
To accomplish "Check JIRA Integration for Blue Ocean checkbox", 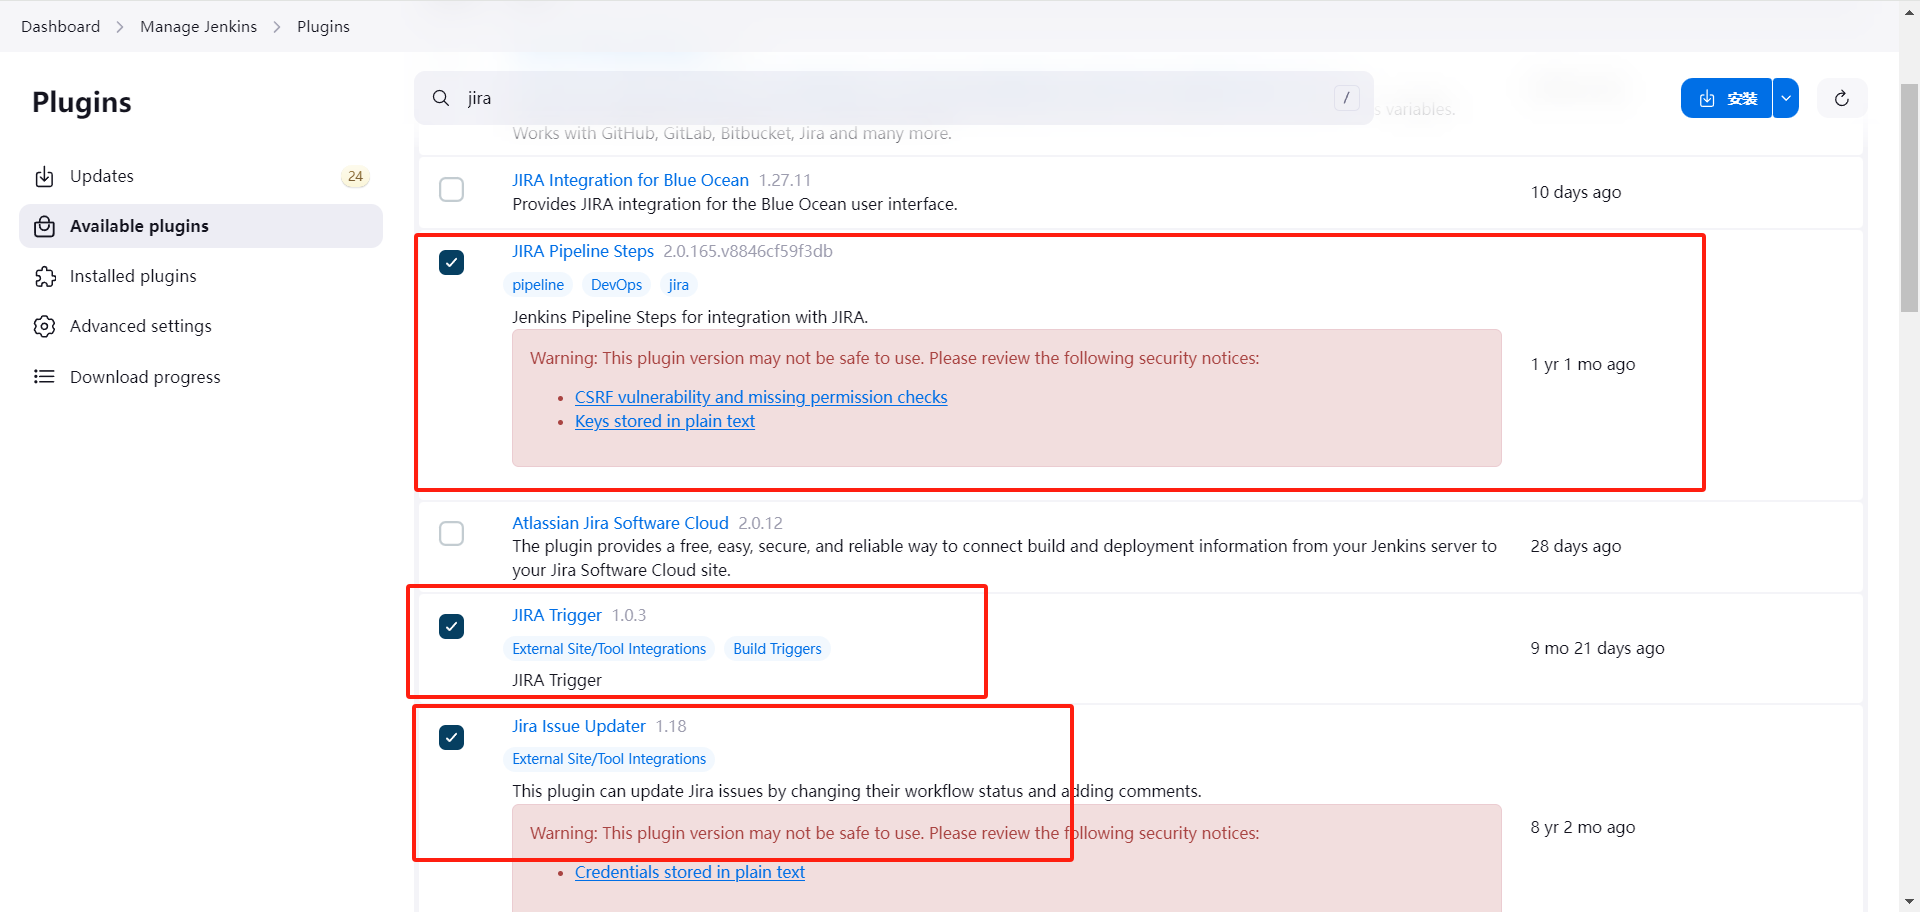I will click(x=452, y=190).
